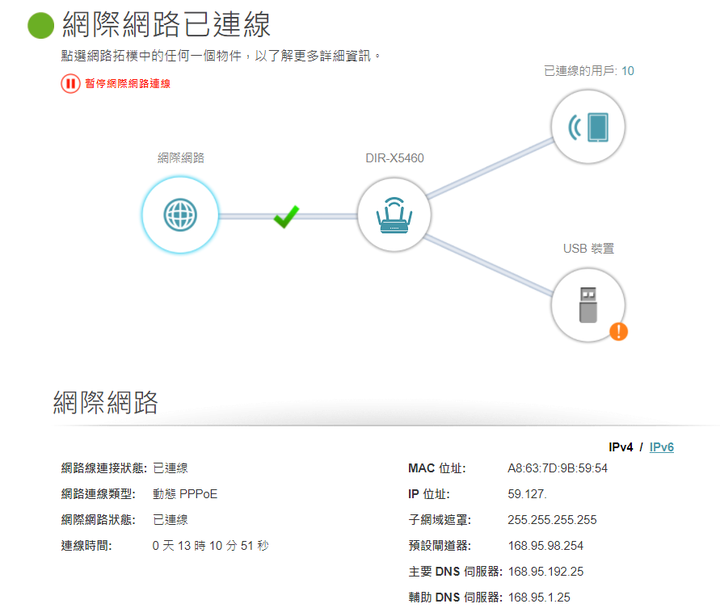Screen dimensions: 720x608
Task: Click the DIR-X5460 label
Action: click(394, 158)
